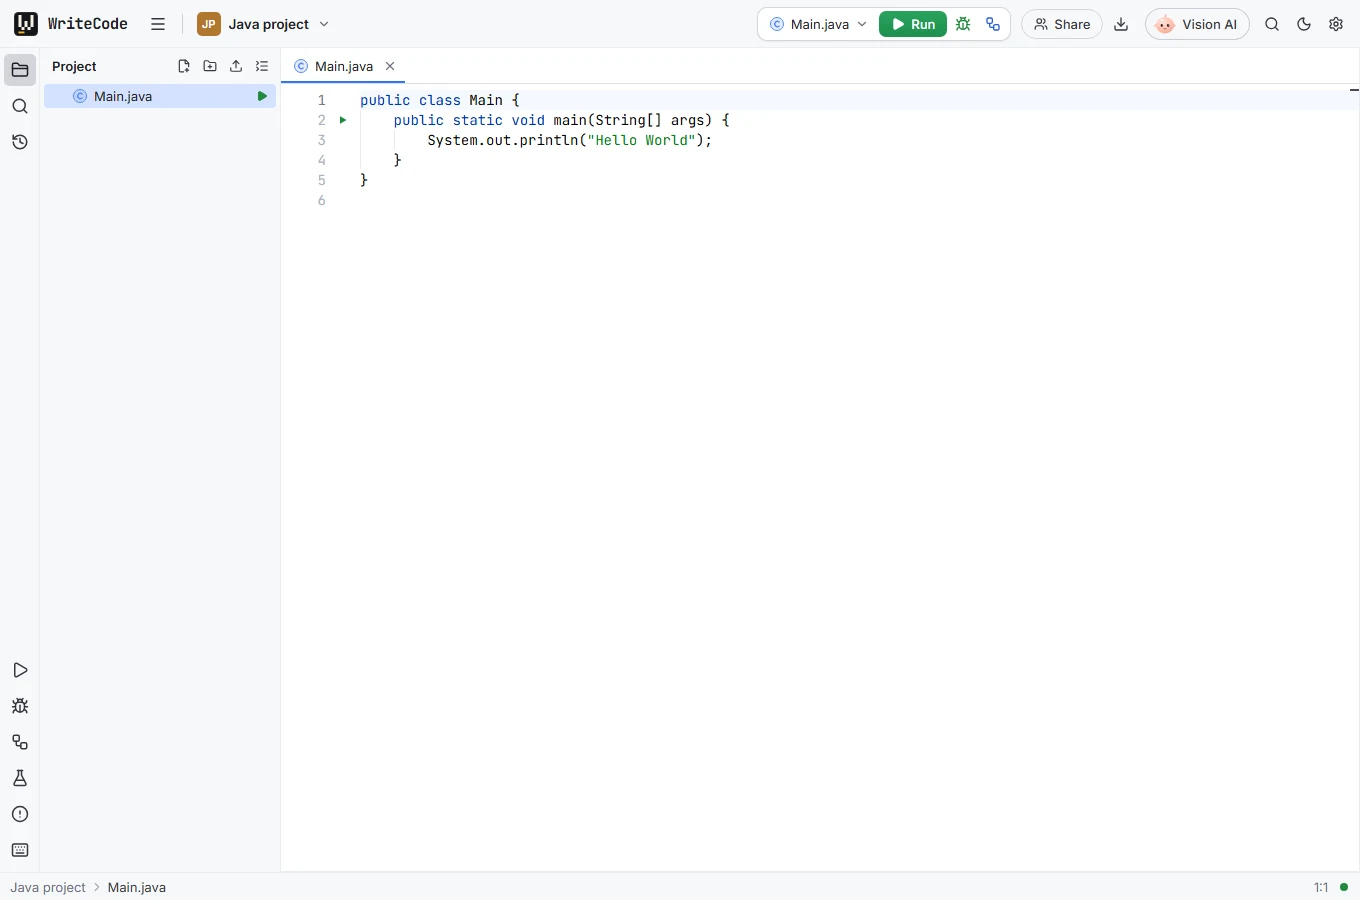Image resolution: width=1360 pixels, height=900 pixels.
Task: Open the Vision AI assistant
Action: [x=1197, y=24]
